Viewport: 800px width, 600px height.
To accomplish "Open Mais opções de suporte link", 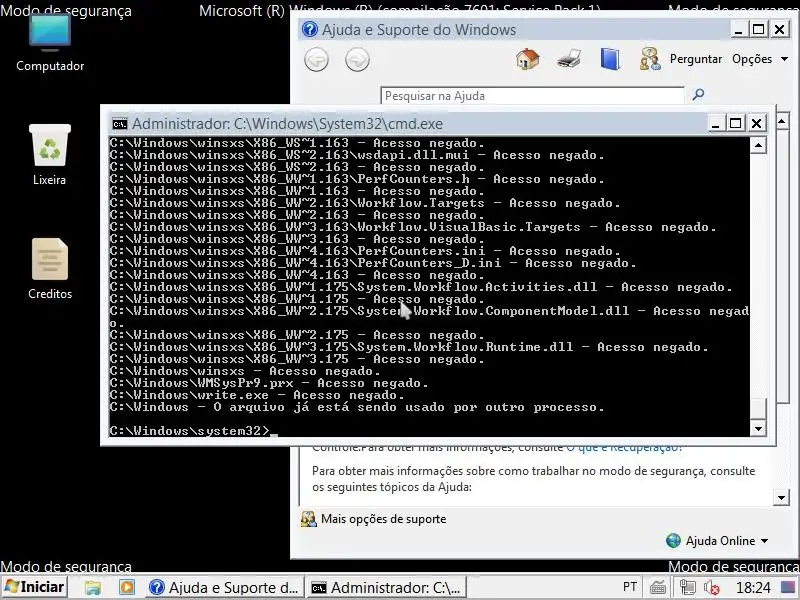I will [x=383, y=519].
